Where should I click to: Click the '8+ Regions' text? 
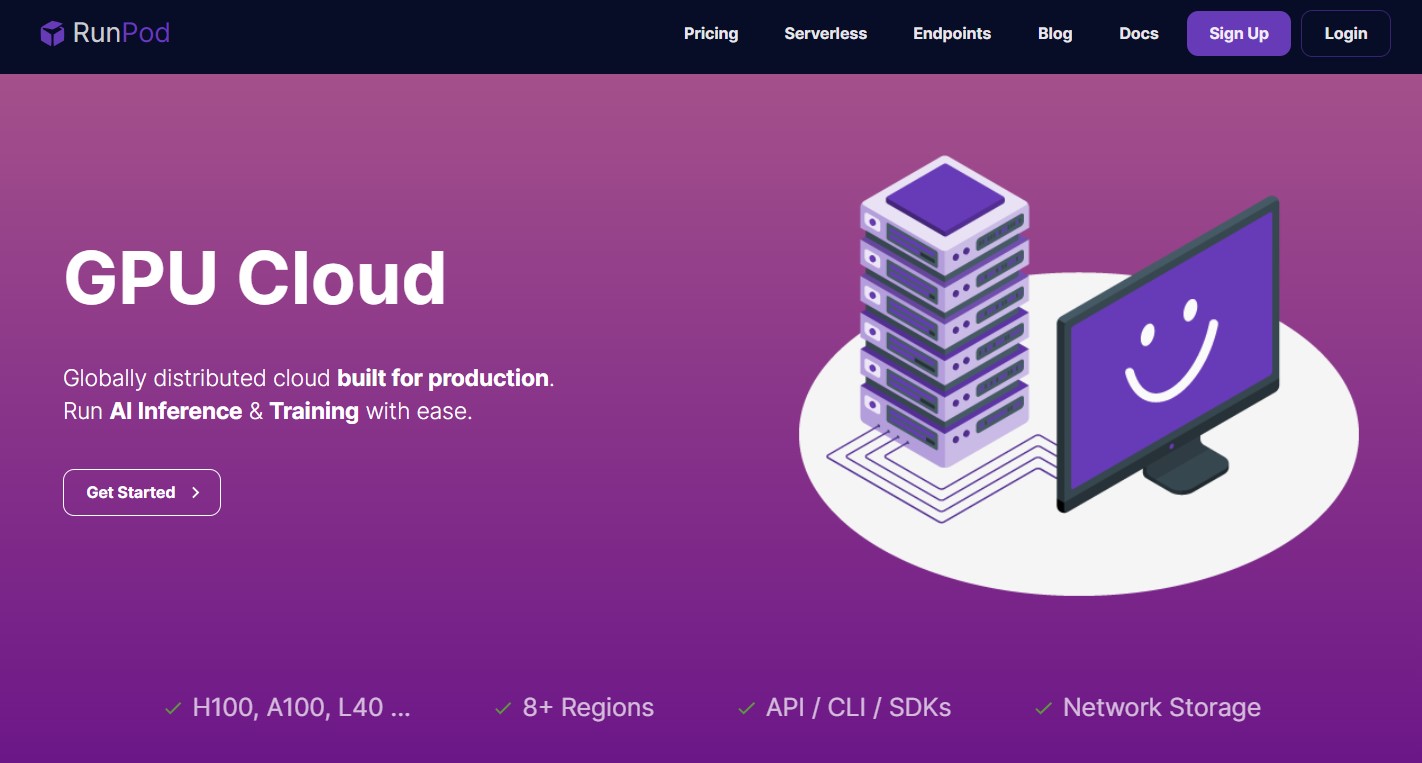point(588,708)
